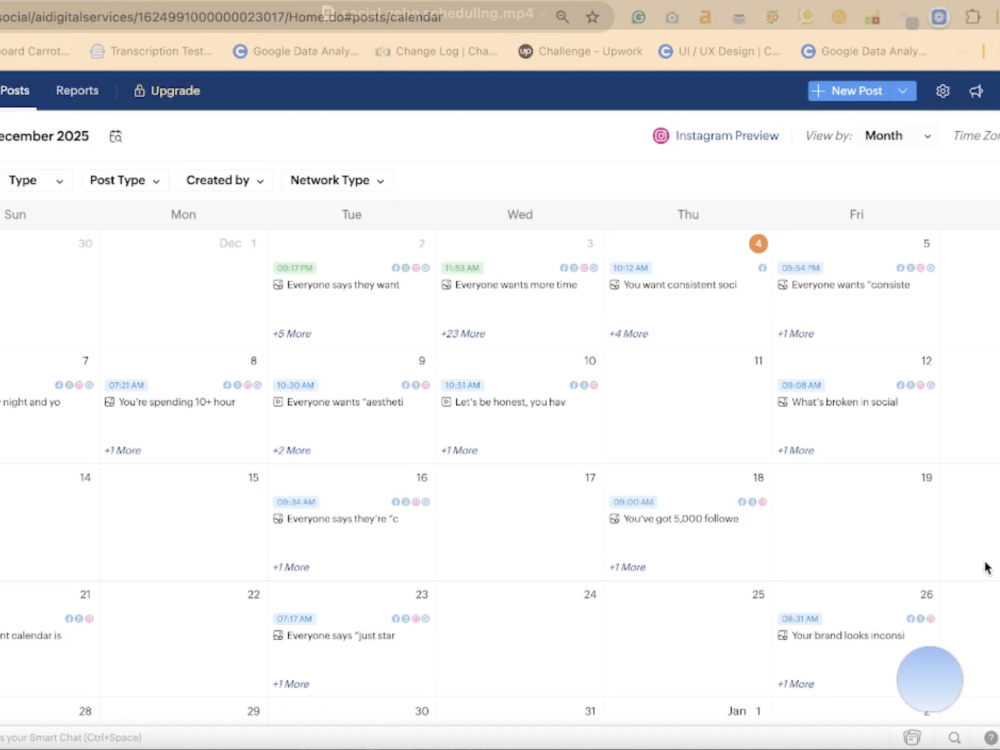Screen dimensions: 1000x750
Task: Select the Posts tab
Action: click(15, 91)
